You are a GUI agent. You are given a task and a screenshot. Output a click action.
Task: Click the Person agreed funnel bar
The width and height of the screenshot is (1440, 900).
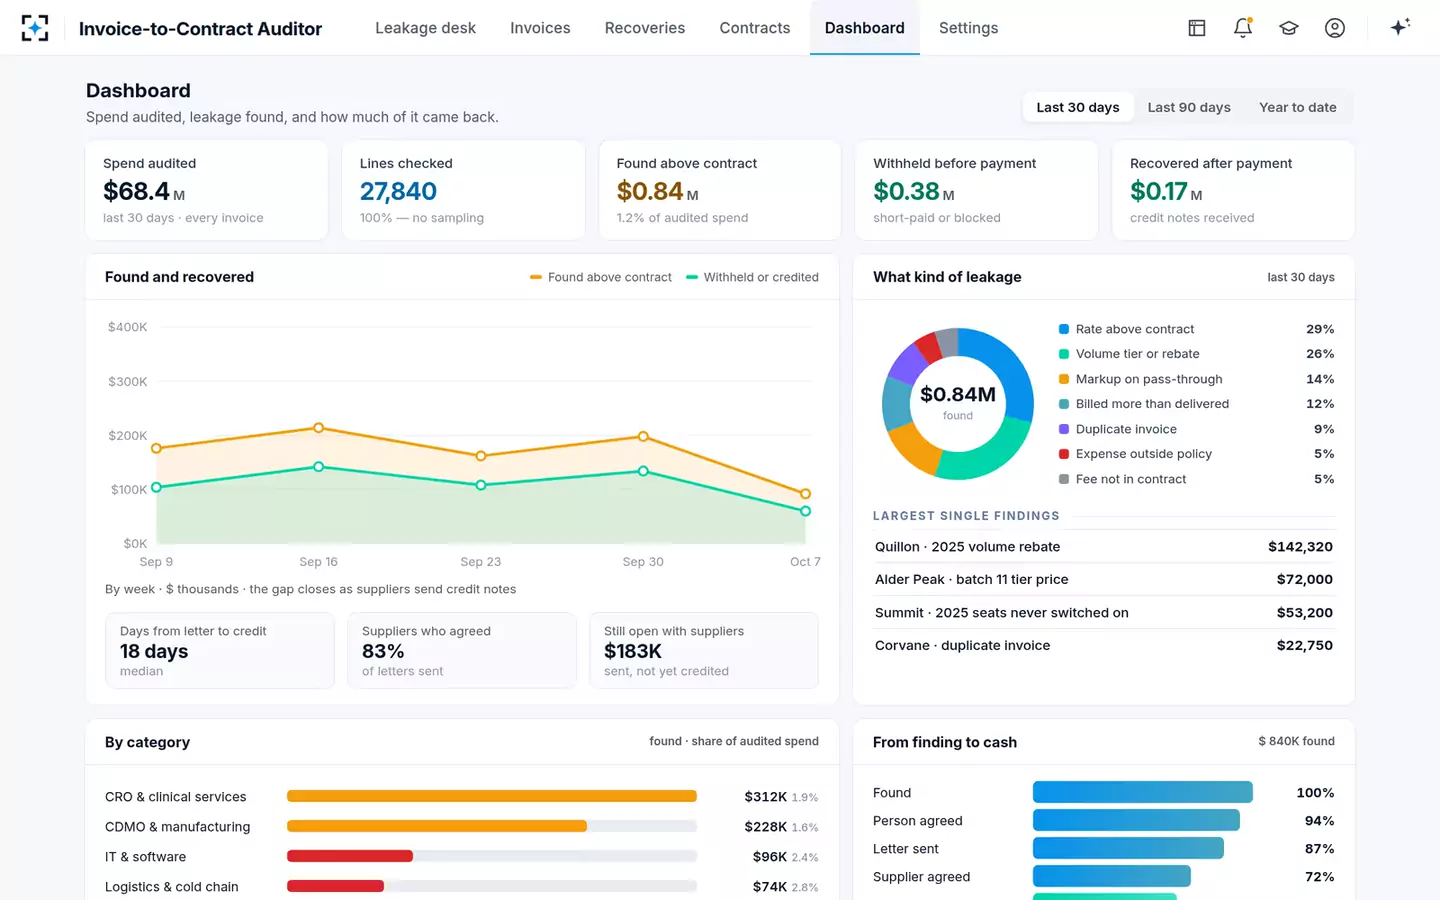(1136, 820)
